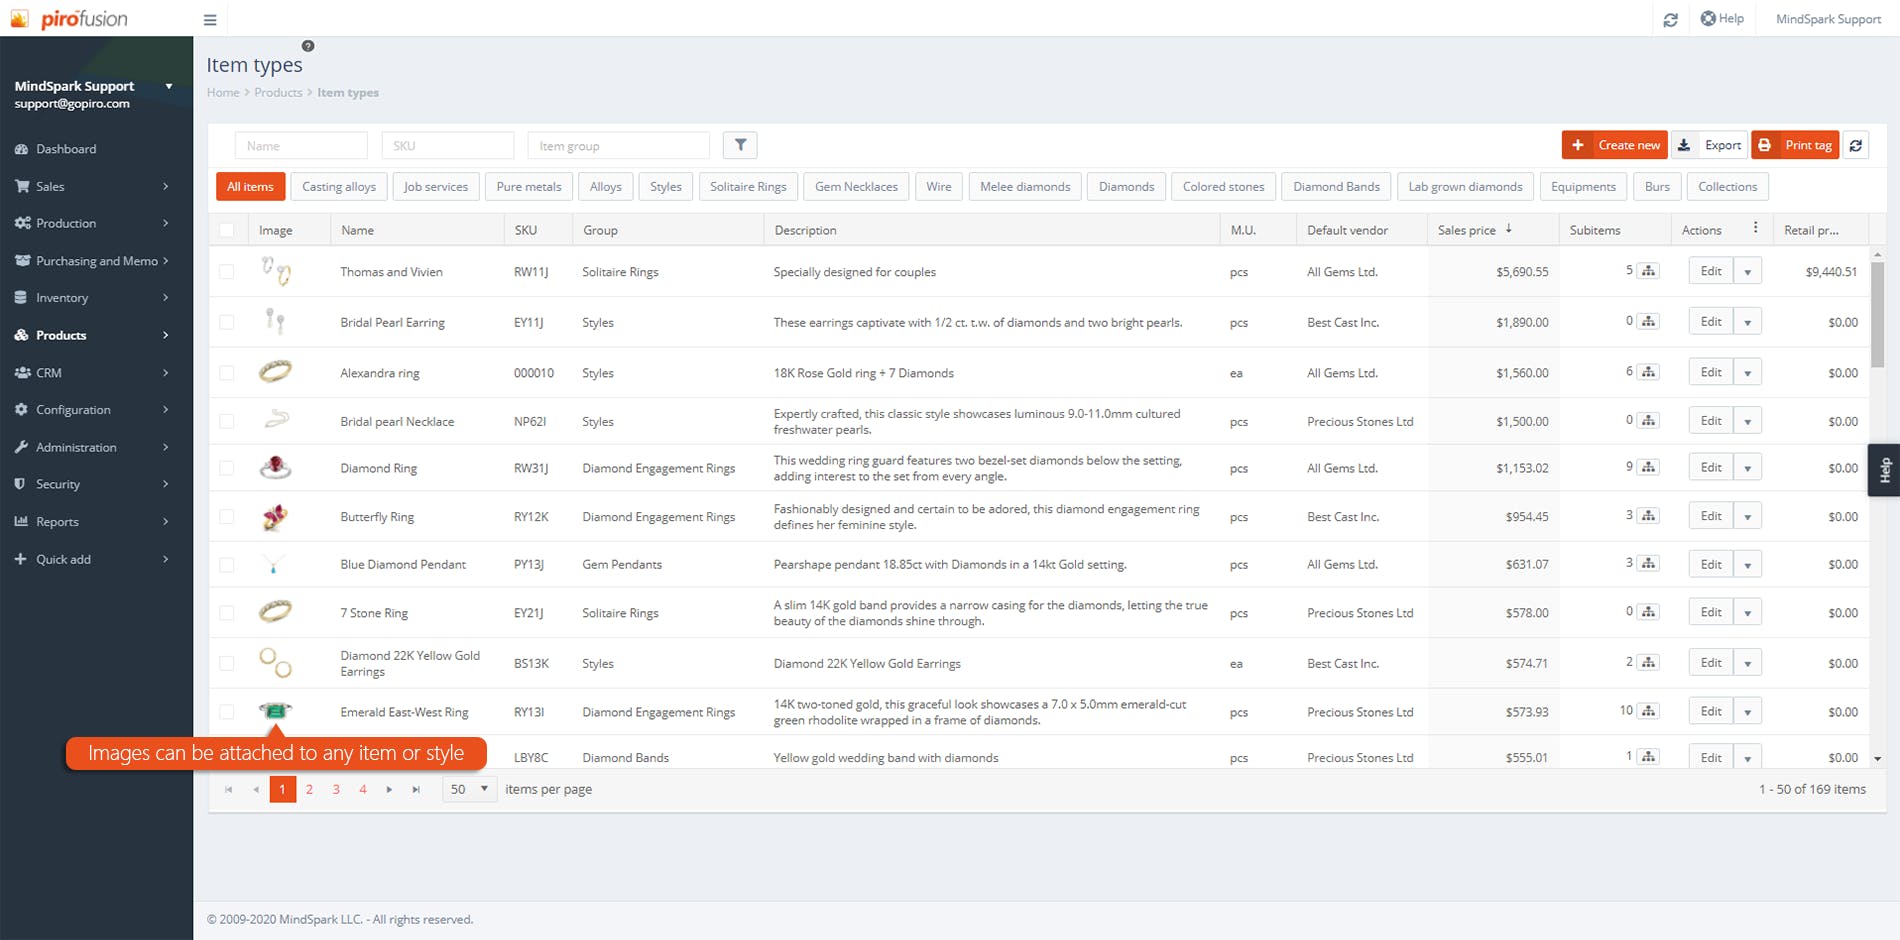Select the Butterfly Ring row checkbox
This screenshot has height=940, width=1900.
[x=227, y=517]
